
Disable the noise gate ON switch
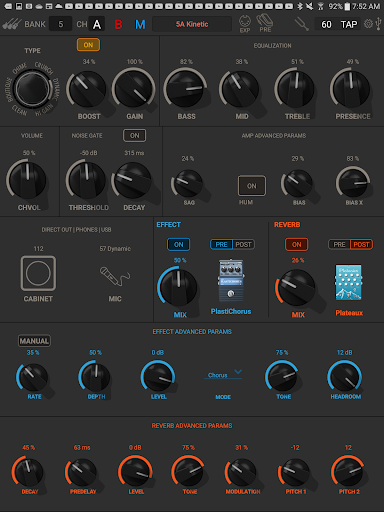[x=134, y=136]
